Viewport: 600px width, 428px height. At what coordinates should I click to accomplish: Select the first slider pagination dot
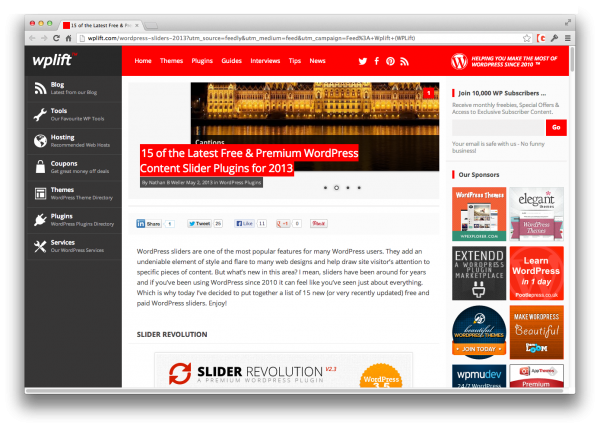(325, 188)
